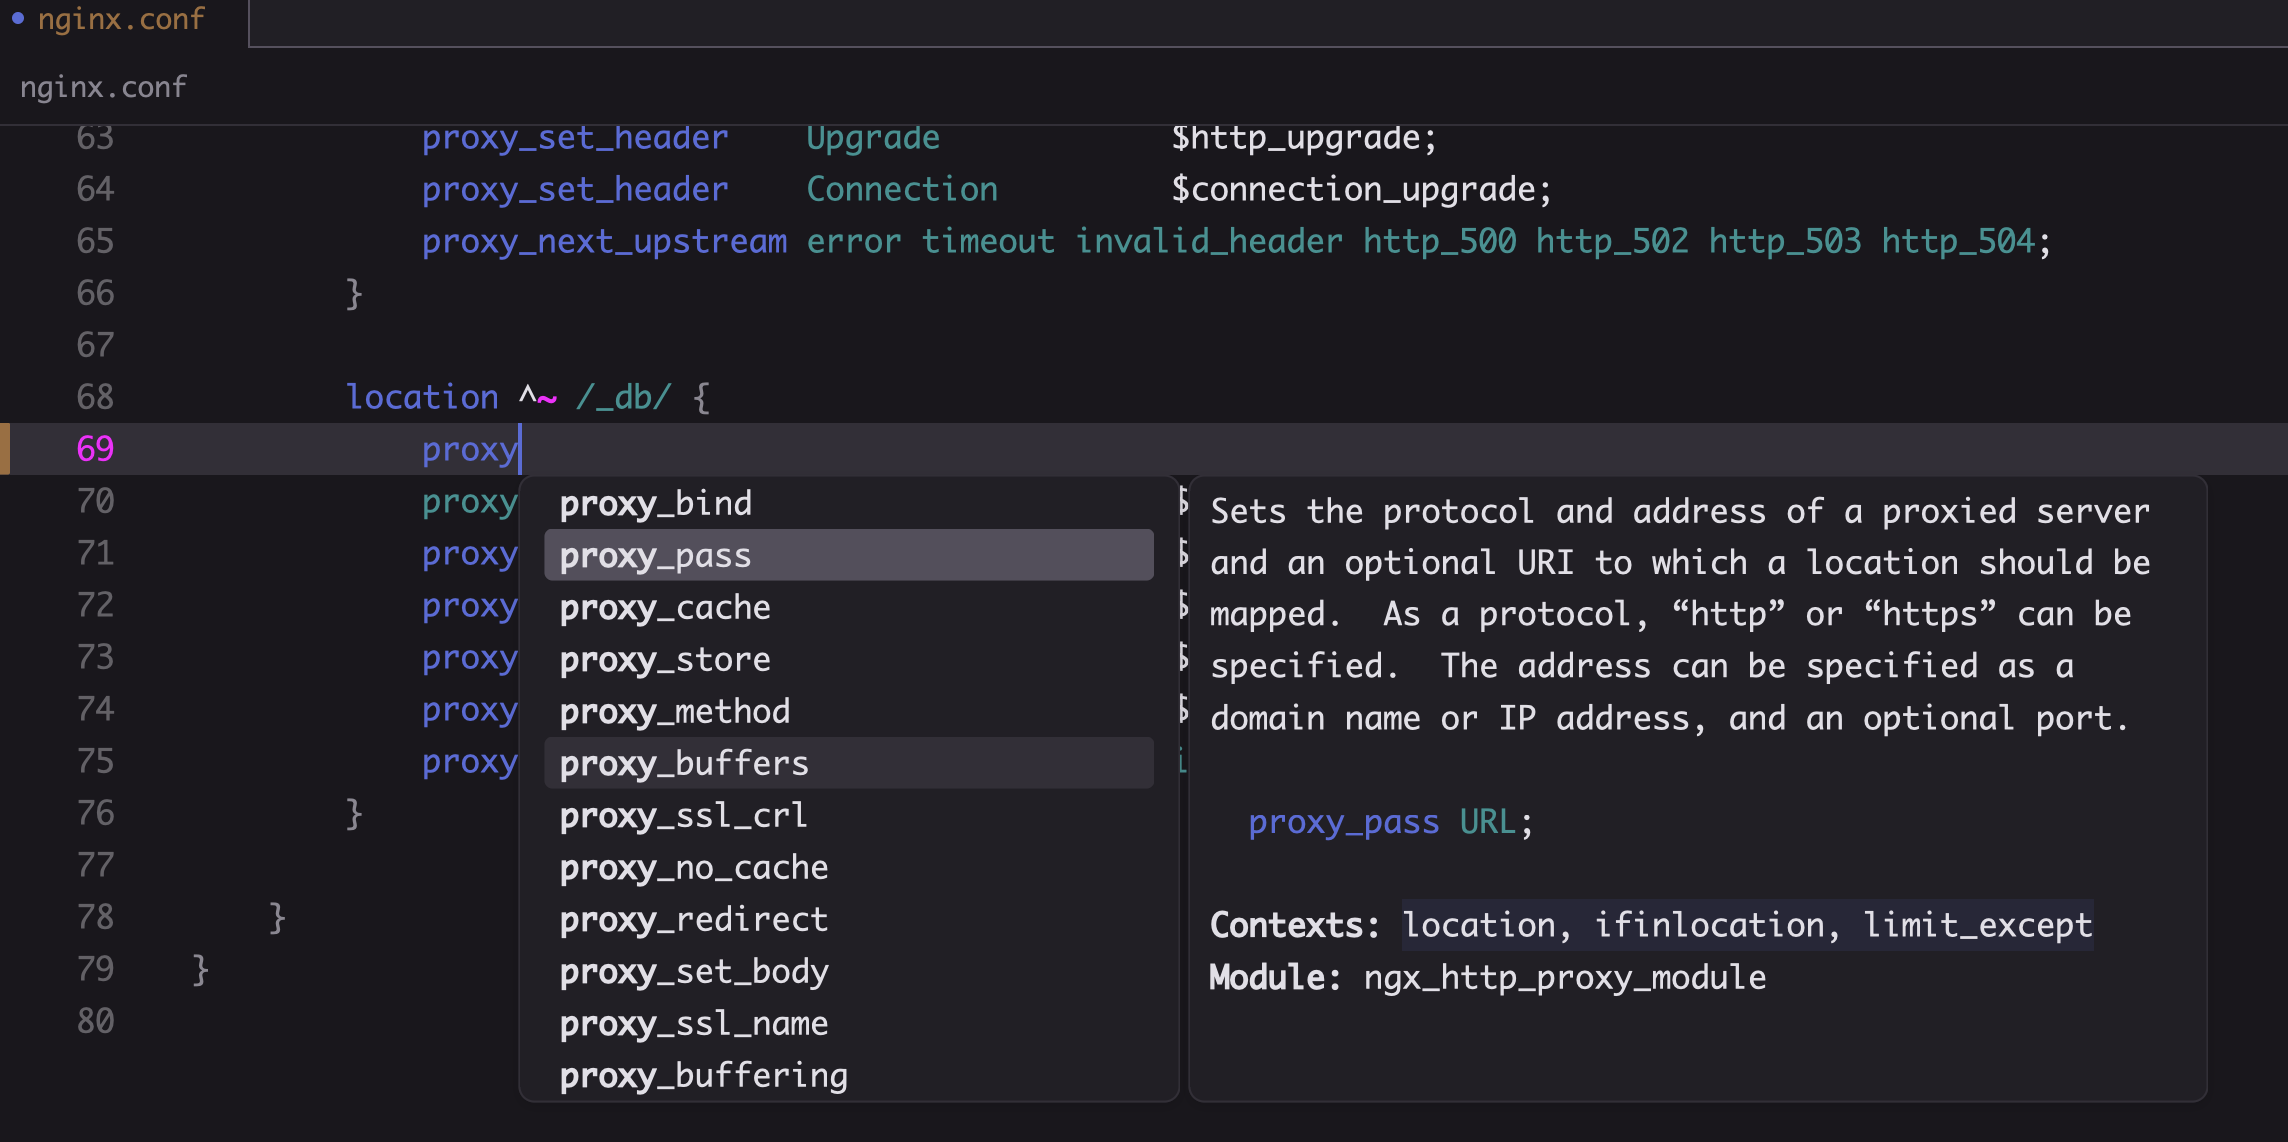Pick proxy_cache in suggestion popup
Image resolution: width=2288 pixels, height=1142 pixels.
pos(665,607)
